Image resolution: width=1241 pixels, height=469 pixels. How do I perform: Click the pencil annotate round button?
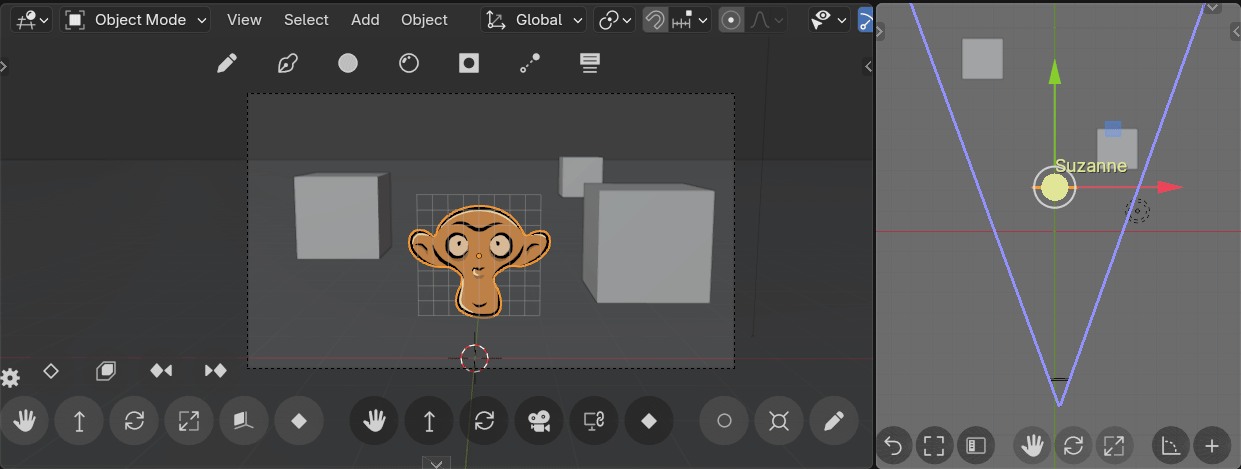click(834, 421)
